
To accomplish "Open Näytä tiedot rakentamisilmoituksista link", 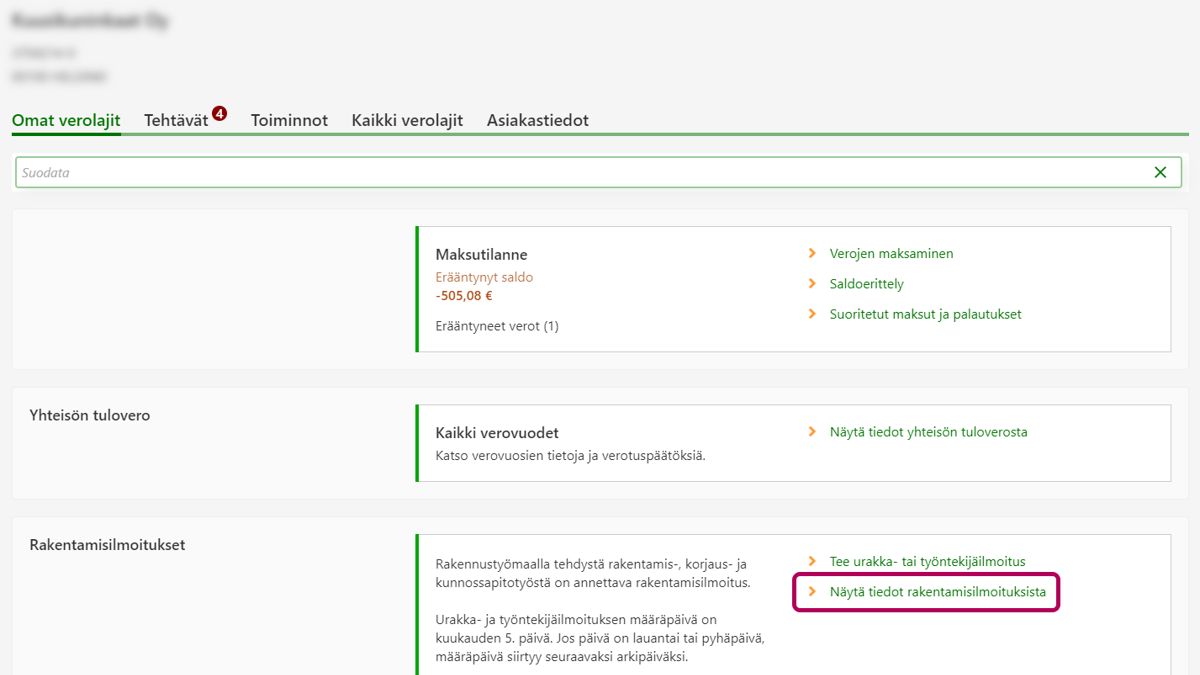I will pos(937,592).
